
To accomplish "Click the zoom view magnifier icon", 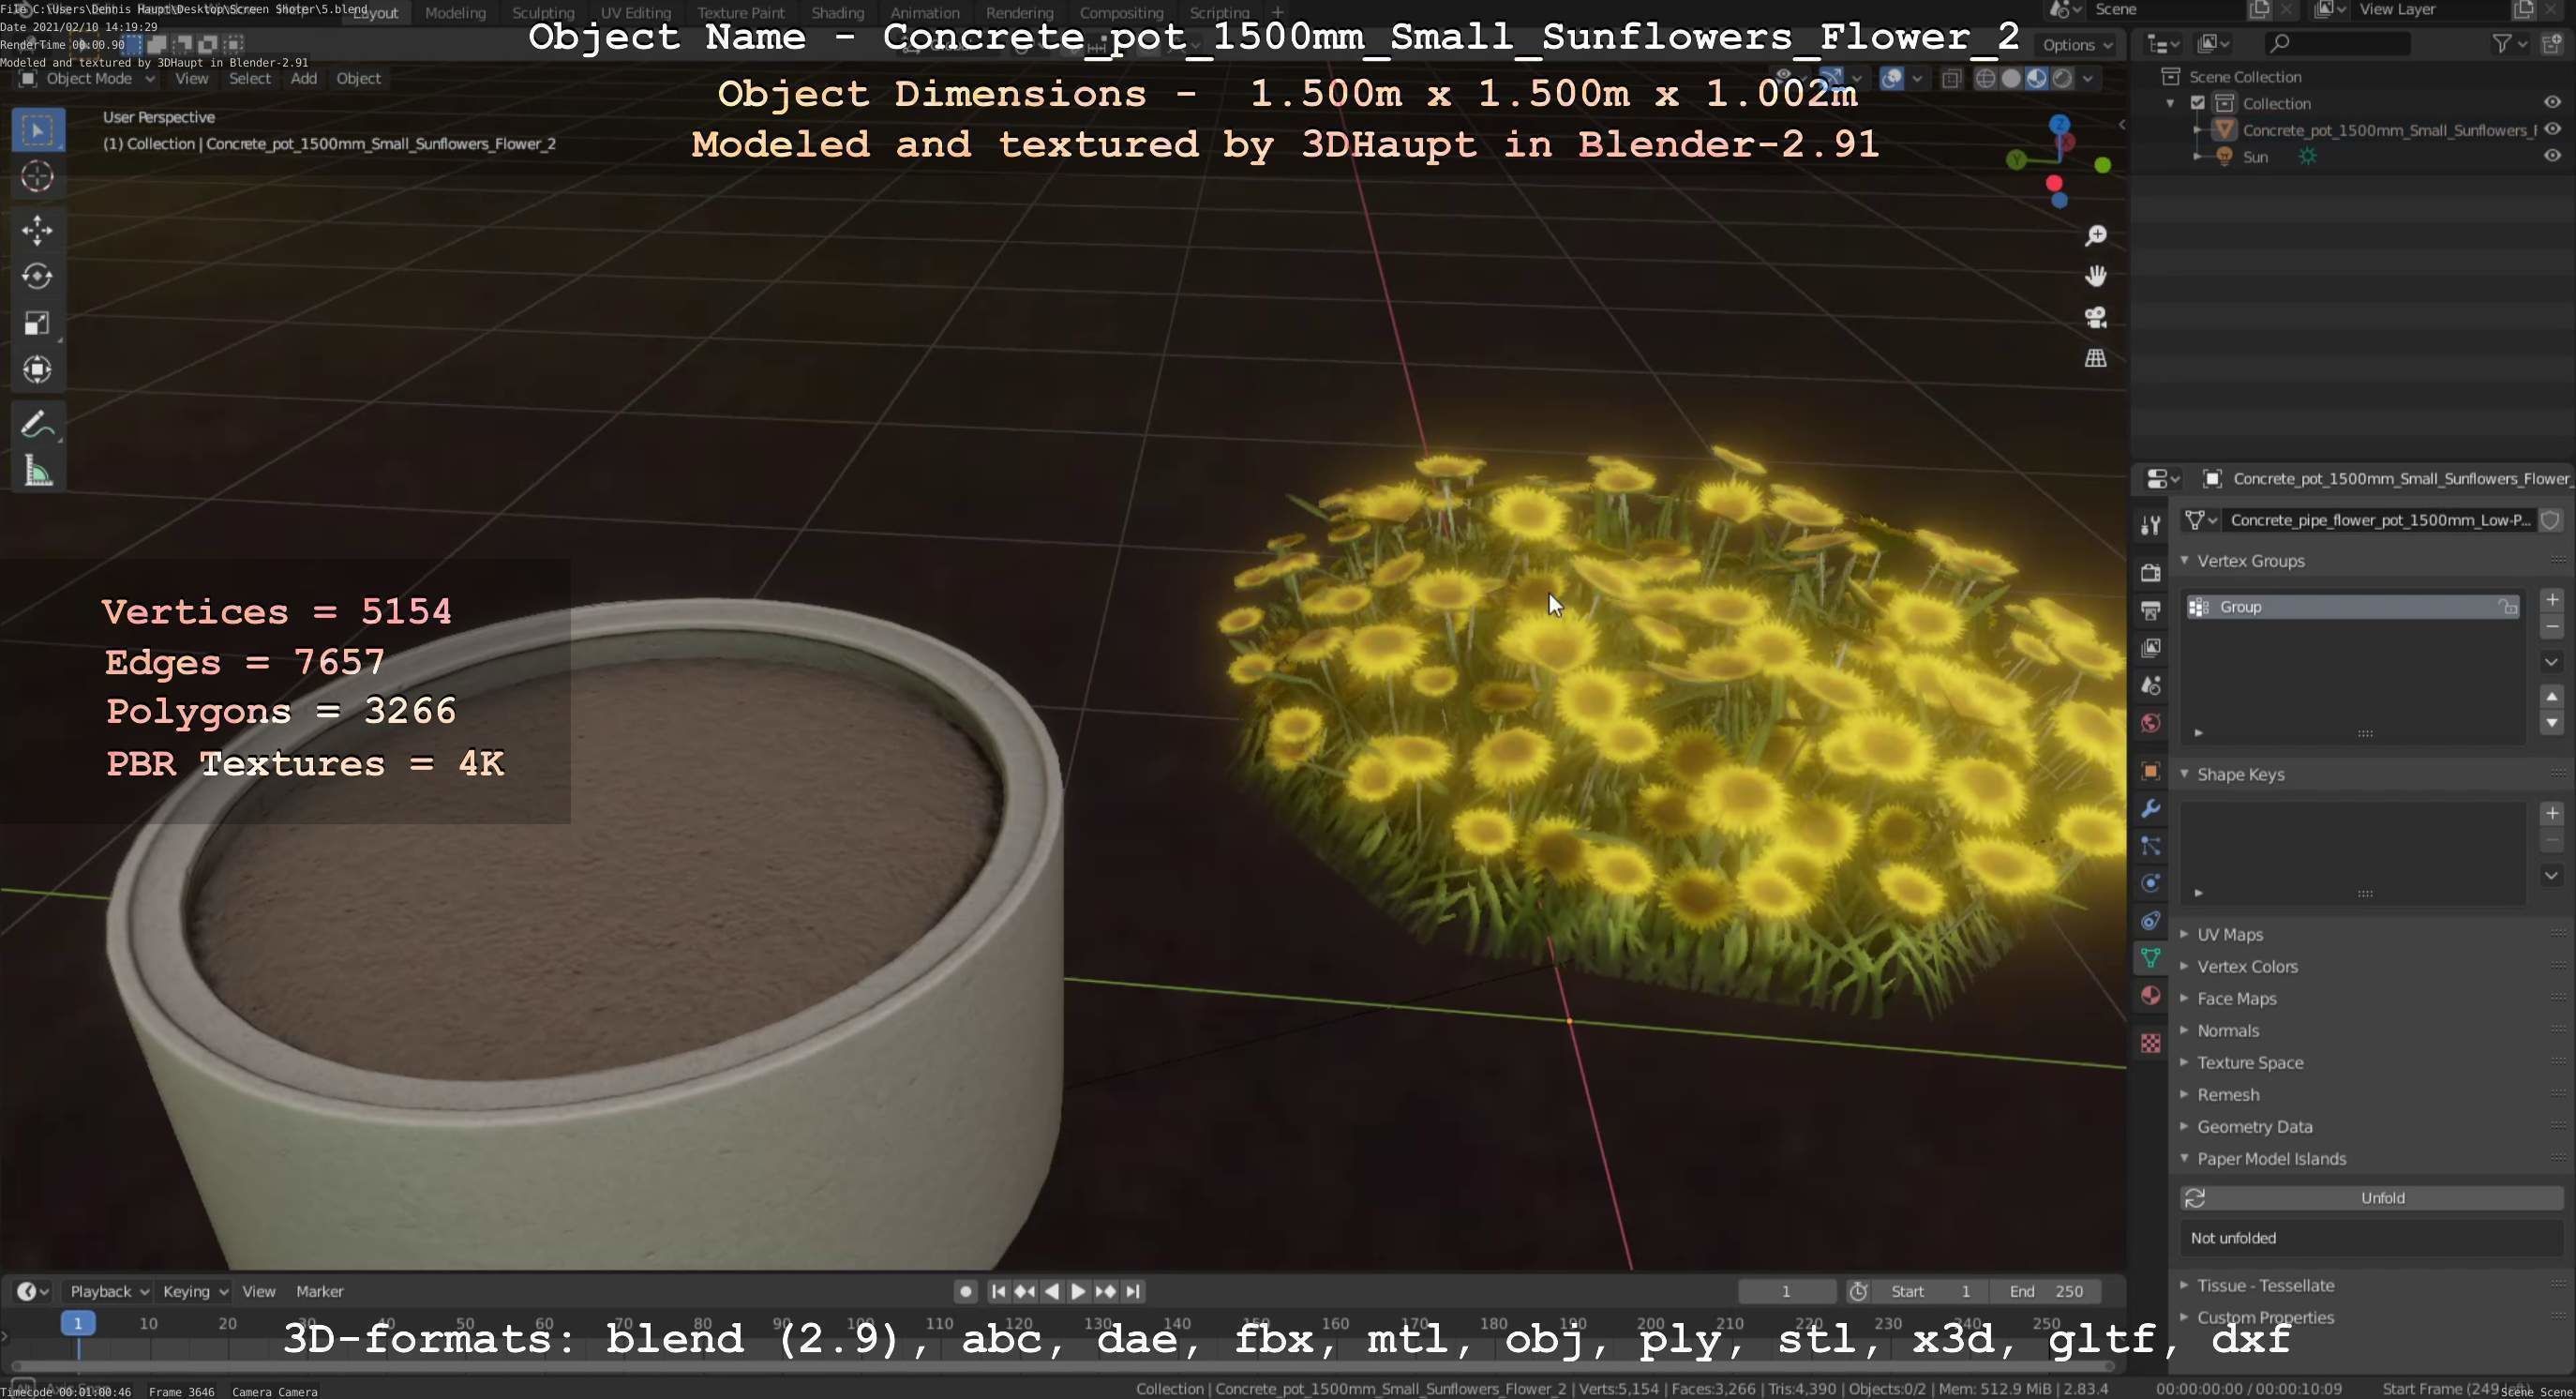I will pyautogui.click(x=2095, y=235).
